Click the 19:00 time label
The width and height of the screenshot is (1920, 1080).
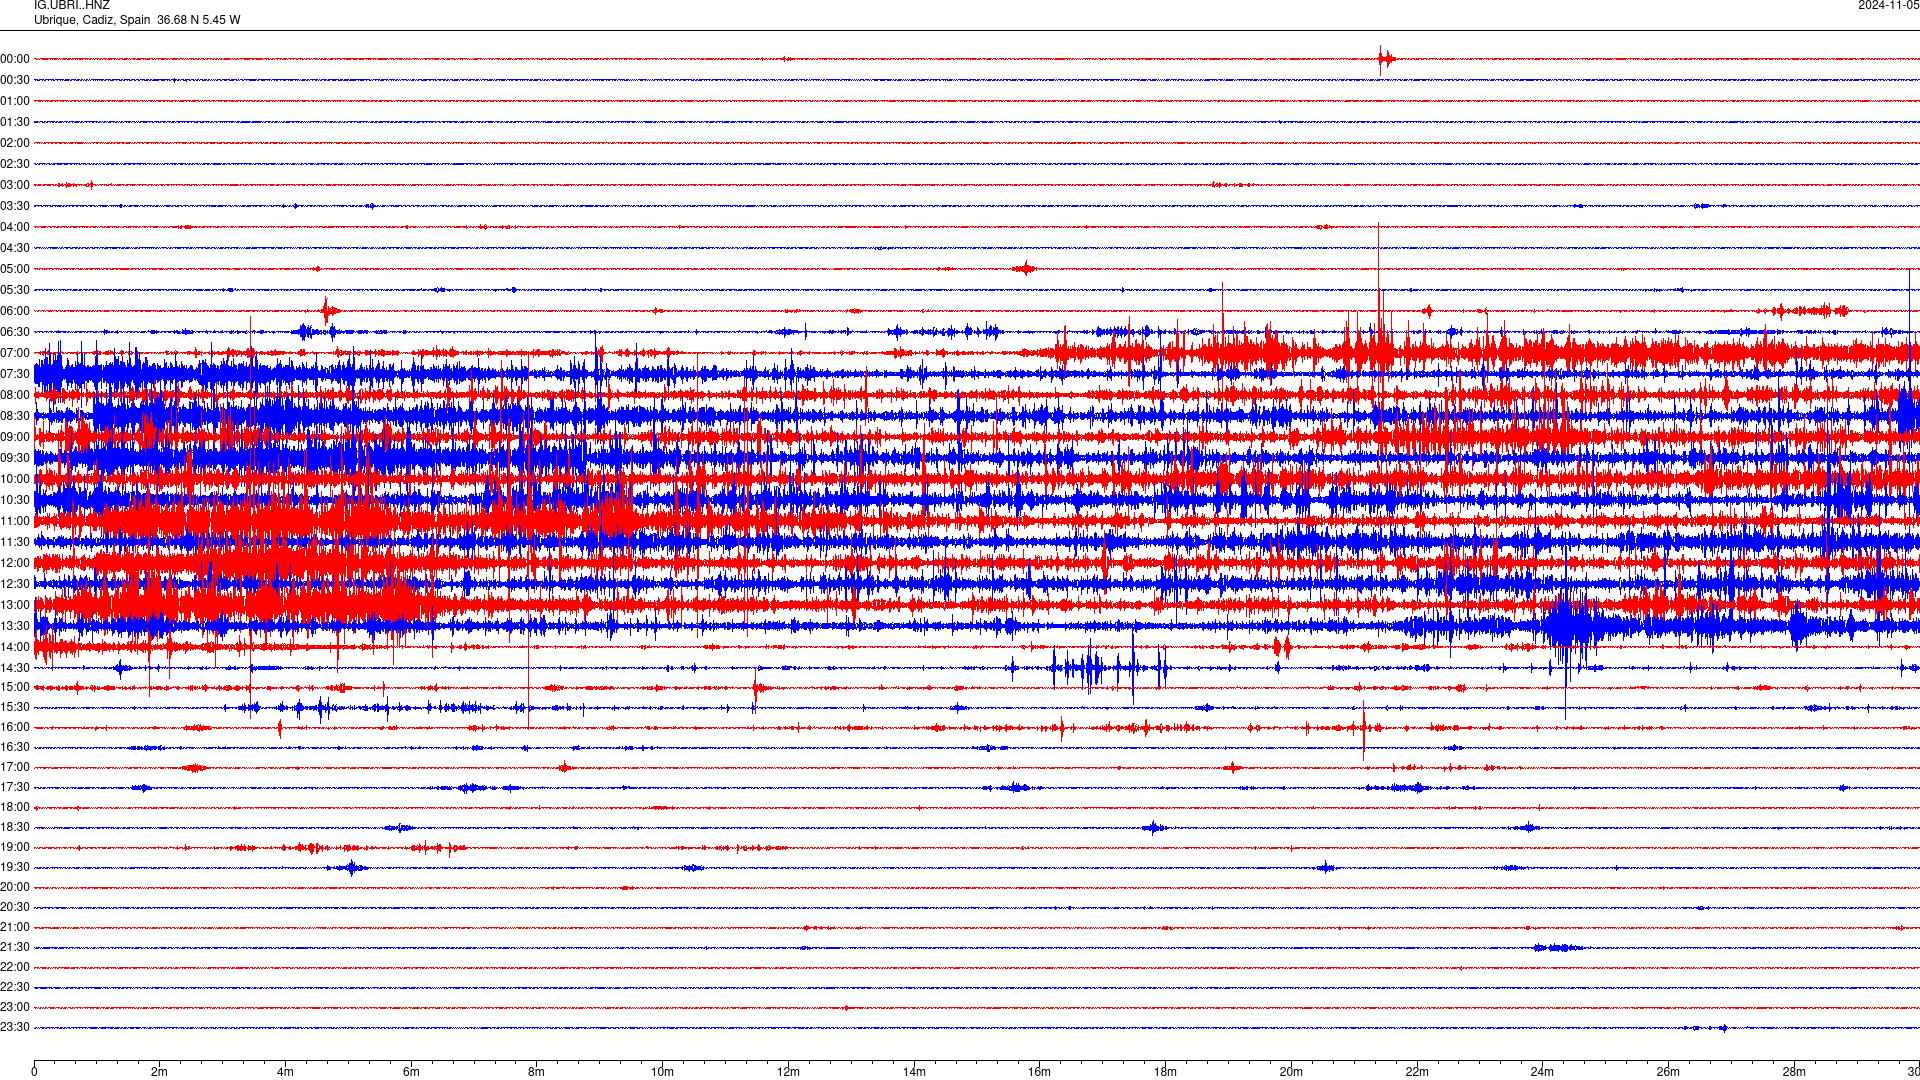click(x=15, y=847)
